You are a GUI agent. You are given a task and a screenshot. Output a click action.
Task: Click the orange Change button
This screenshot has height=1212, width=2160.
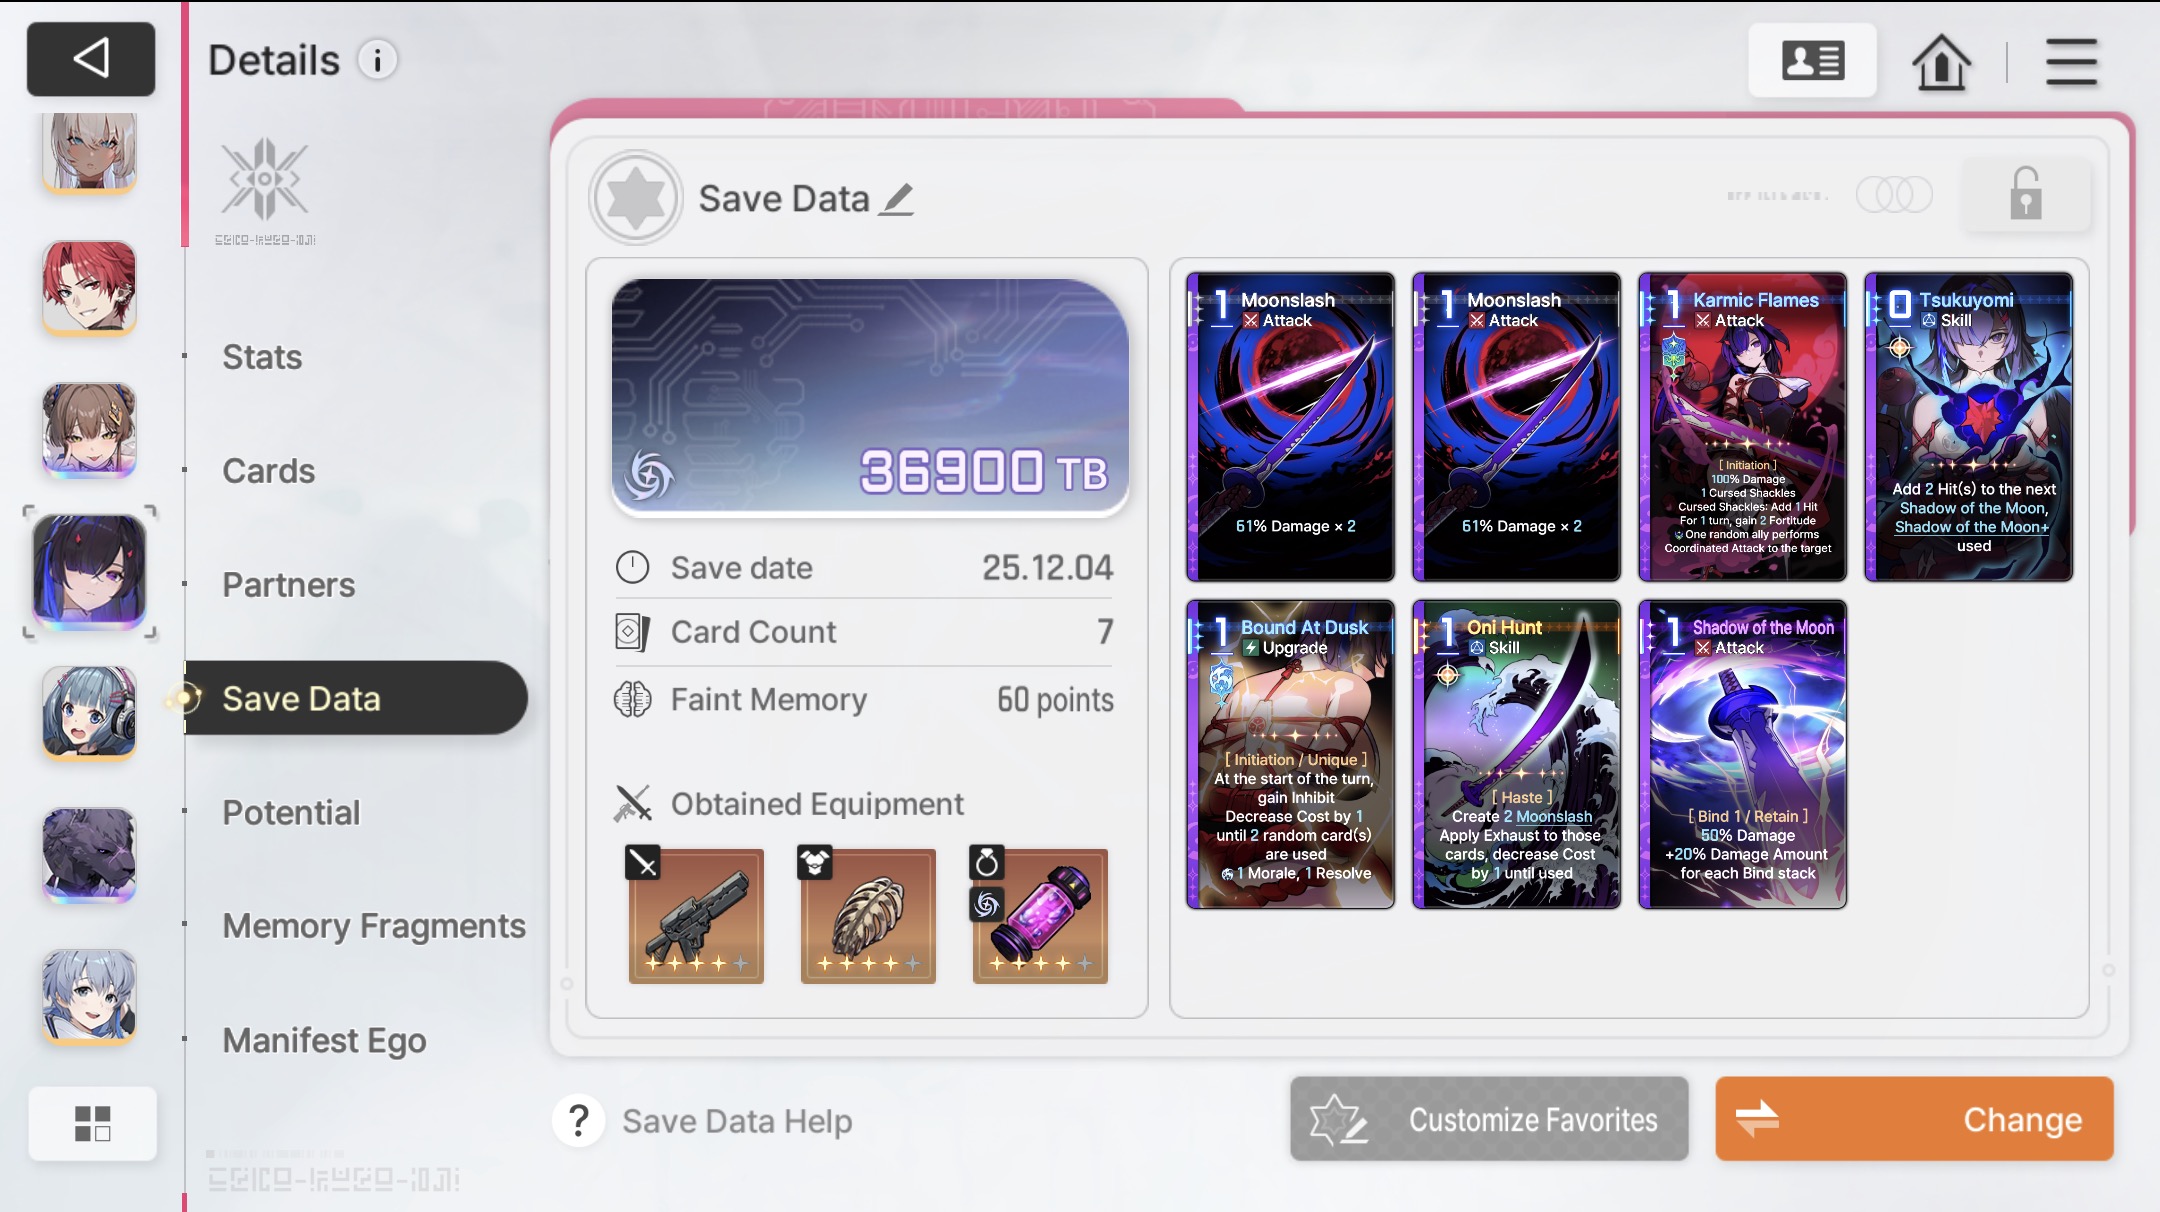point(1914,1119)
